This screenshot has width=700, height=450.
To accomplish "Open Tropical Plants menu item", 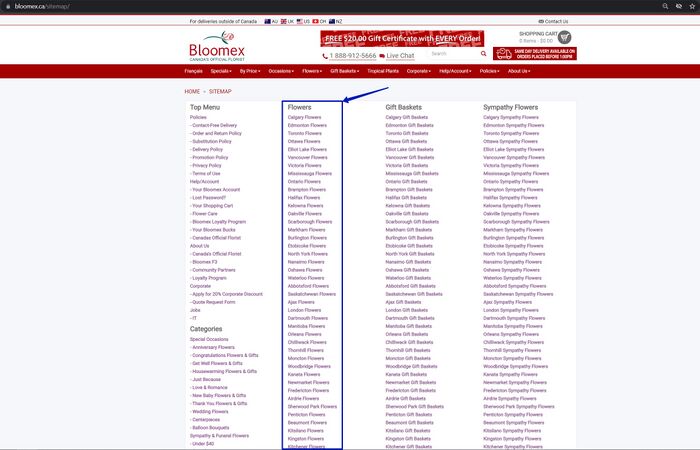I will point(383,71).
